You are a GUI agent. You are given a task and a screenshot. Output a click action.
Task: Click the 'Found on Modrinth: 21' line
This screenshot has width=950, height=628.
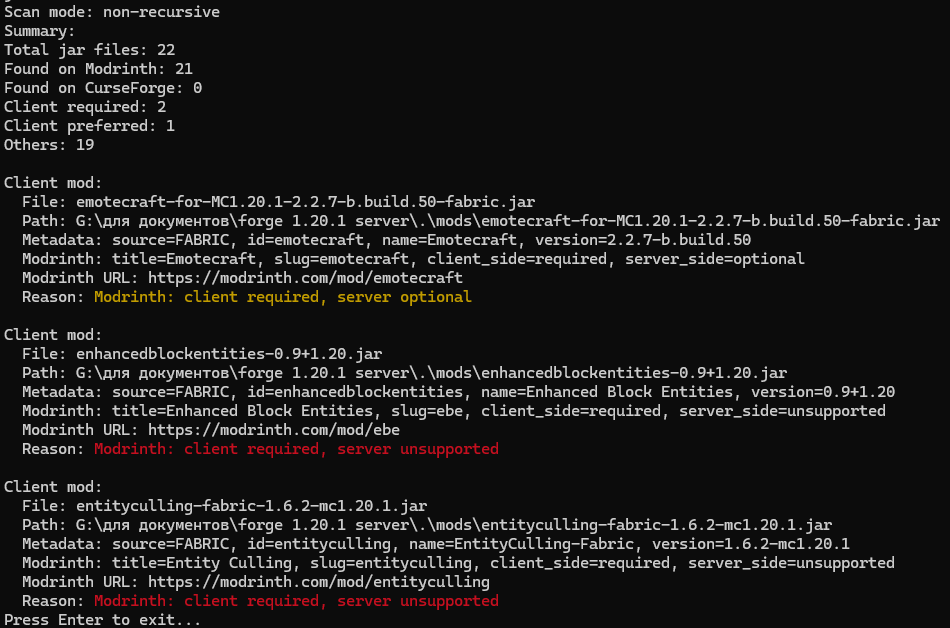[98, 69]
